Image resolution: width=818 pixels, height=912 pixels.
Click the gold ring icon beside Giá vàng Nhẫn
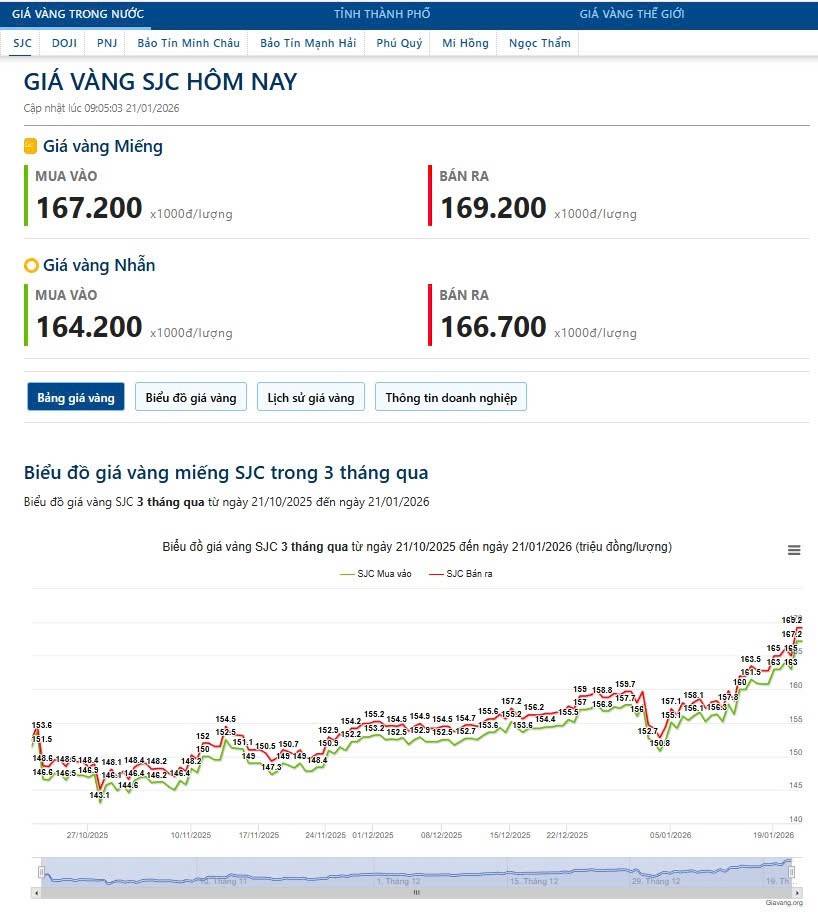pyautogui.click(x=31, y=266)
